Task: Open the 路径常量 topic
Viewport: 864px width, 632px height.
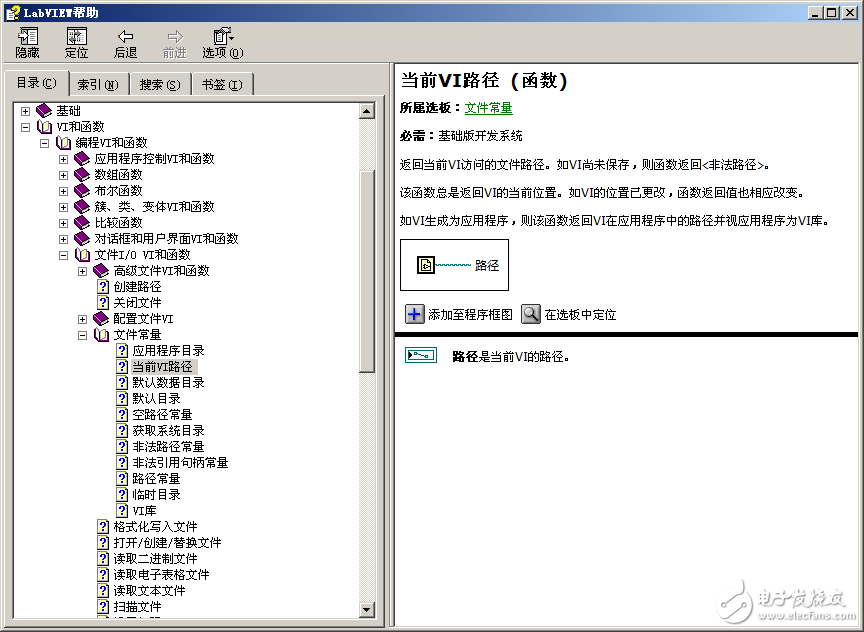Action: pos(156,478)
